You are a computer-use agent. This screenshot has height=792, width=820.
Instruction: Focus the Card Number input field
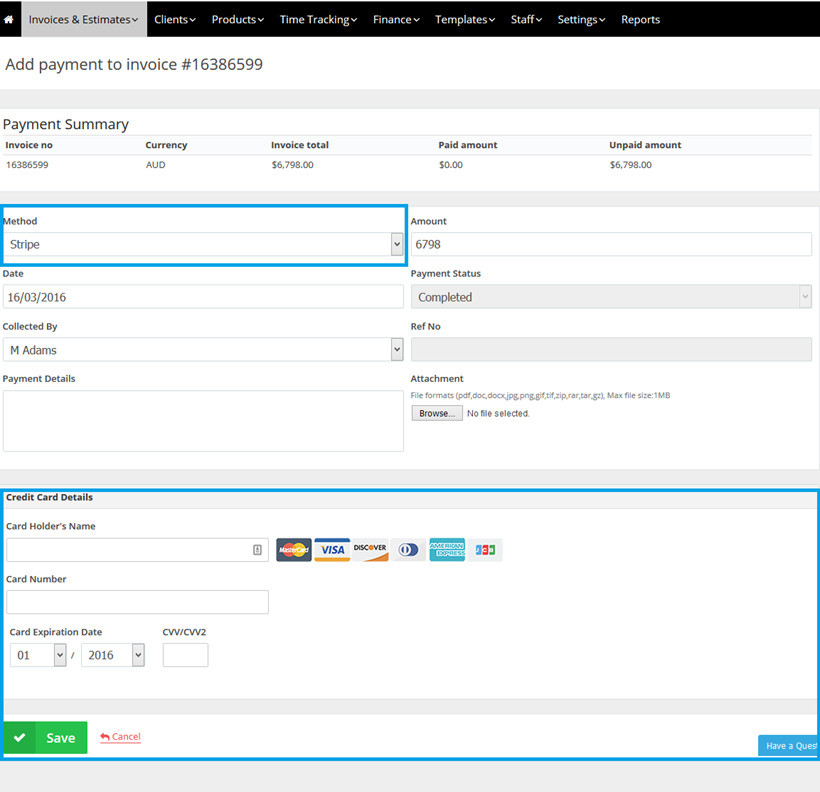[137, 602]
